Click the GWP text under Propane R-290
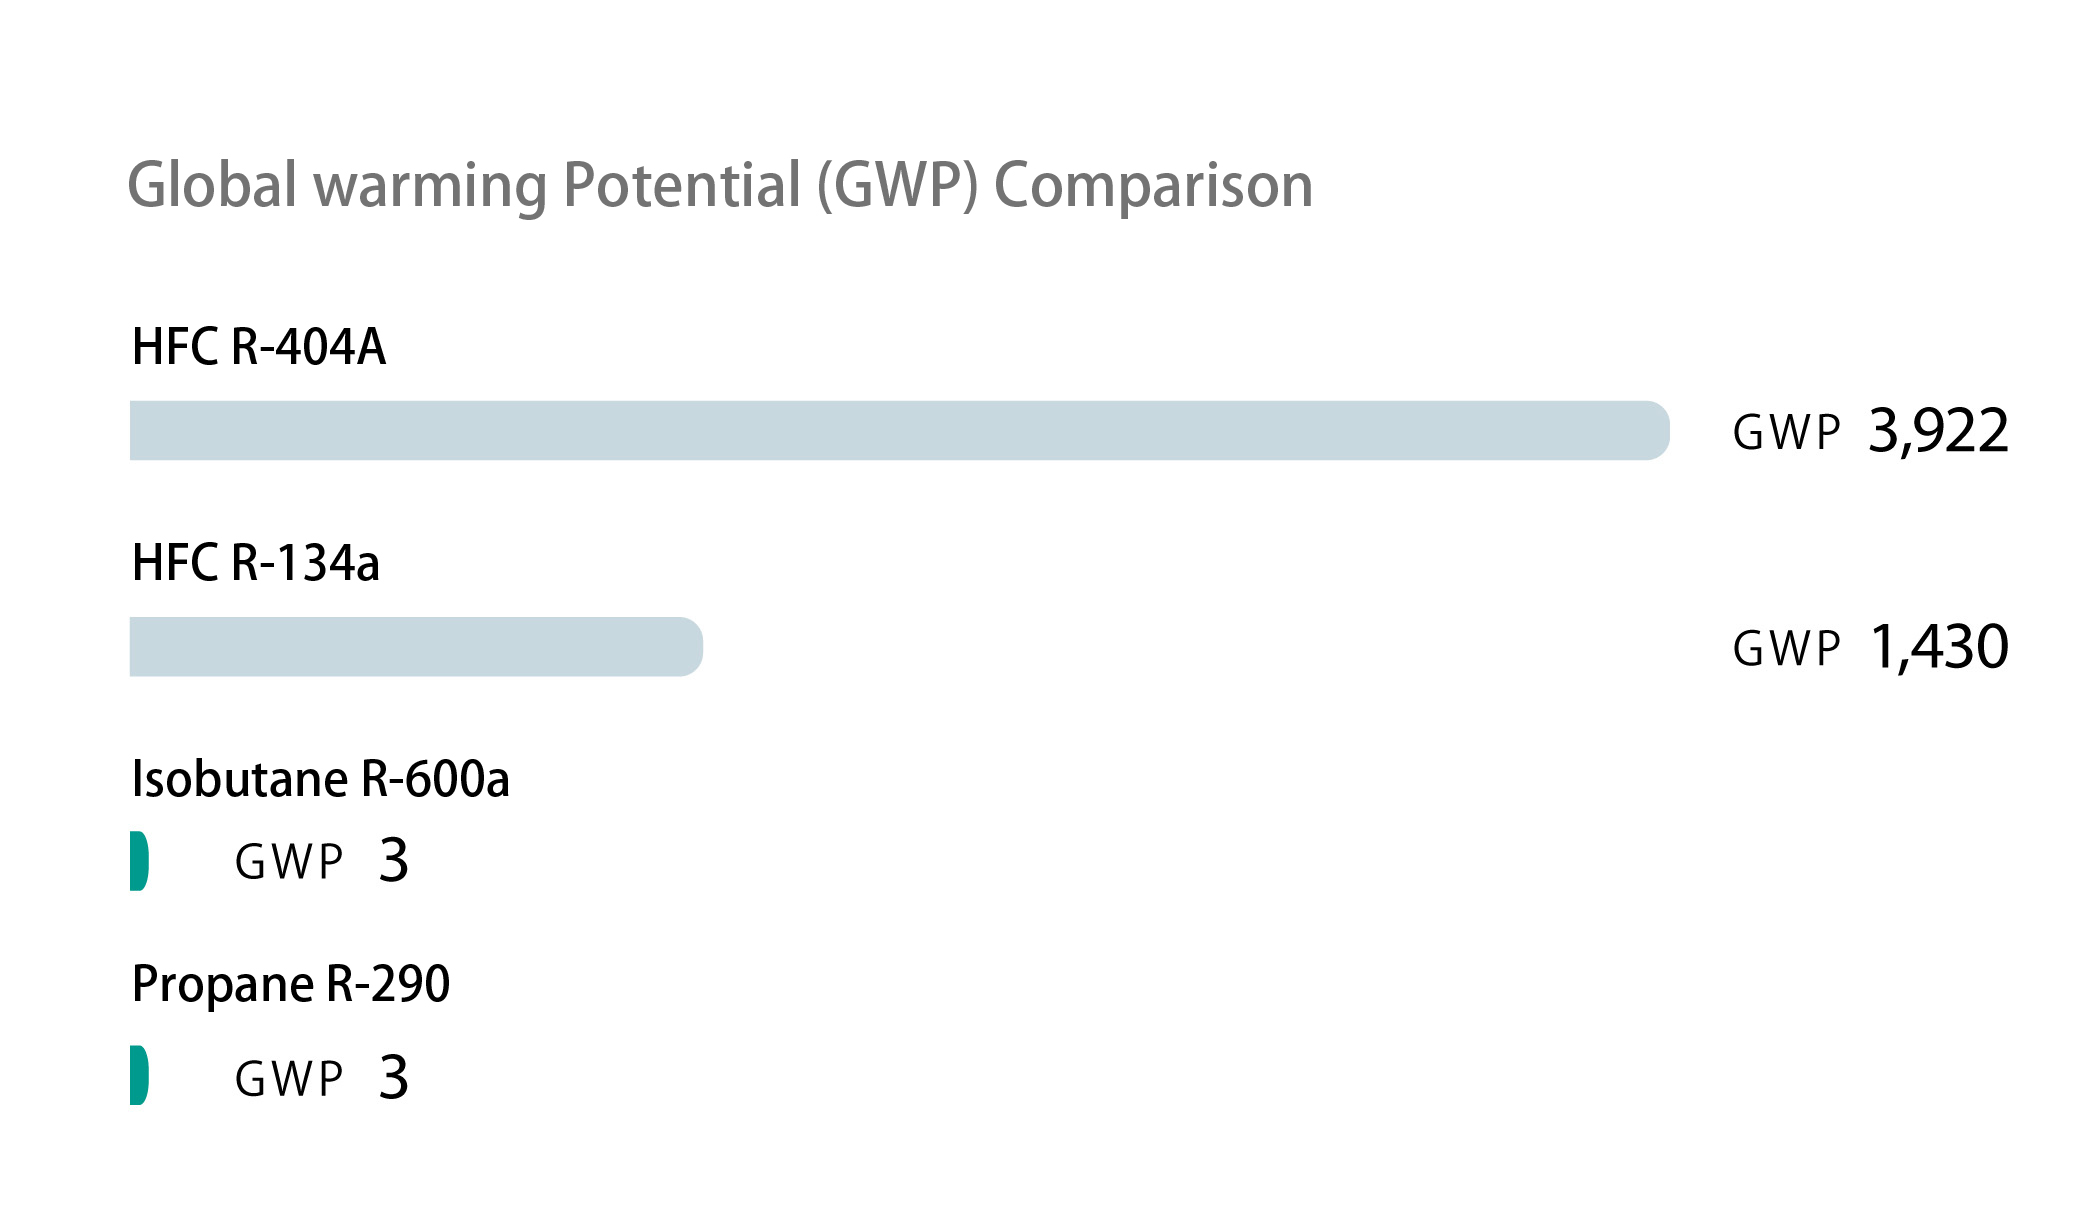This screenshot has width=2097, height=1215. pyautogui.click(x=289, y=1080)
